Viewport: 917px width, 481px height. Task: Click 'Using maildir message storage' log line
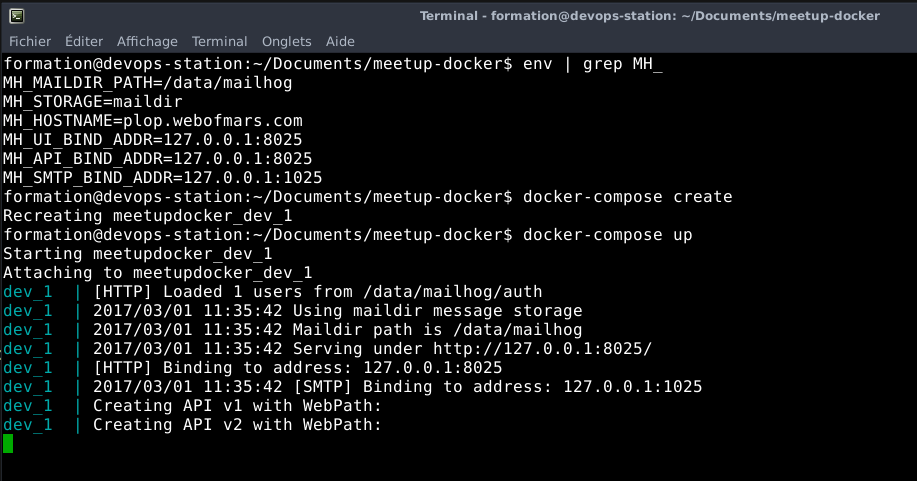337,311
